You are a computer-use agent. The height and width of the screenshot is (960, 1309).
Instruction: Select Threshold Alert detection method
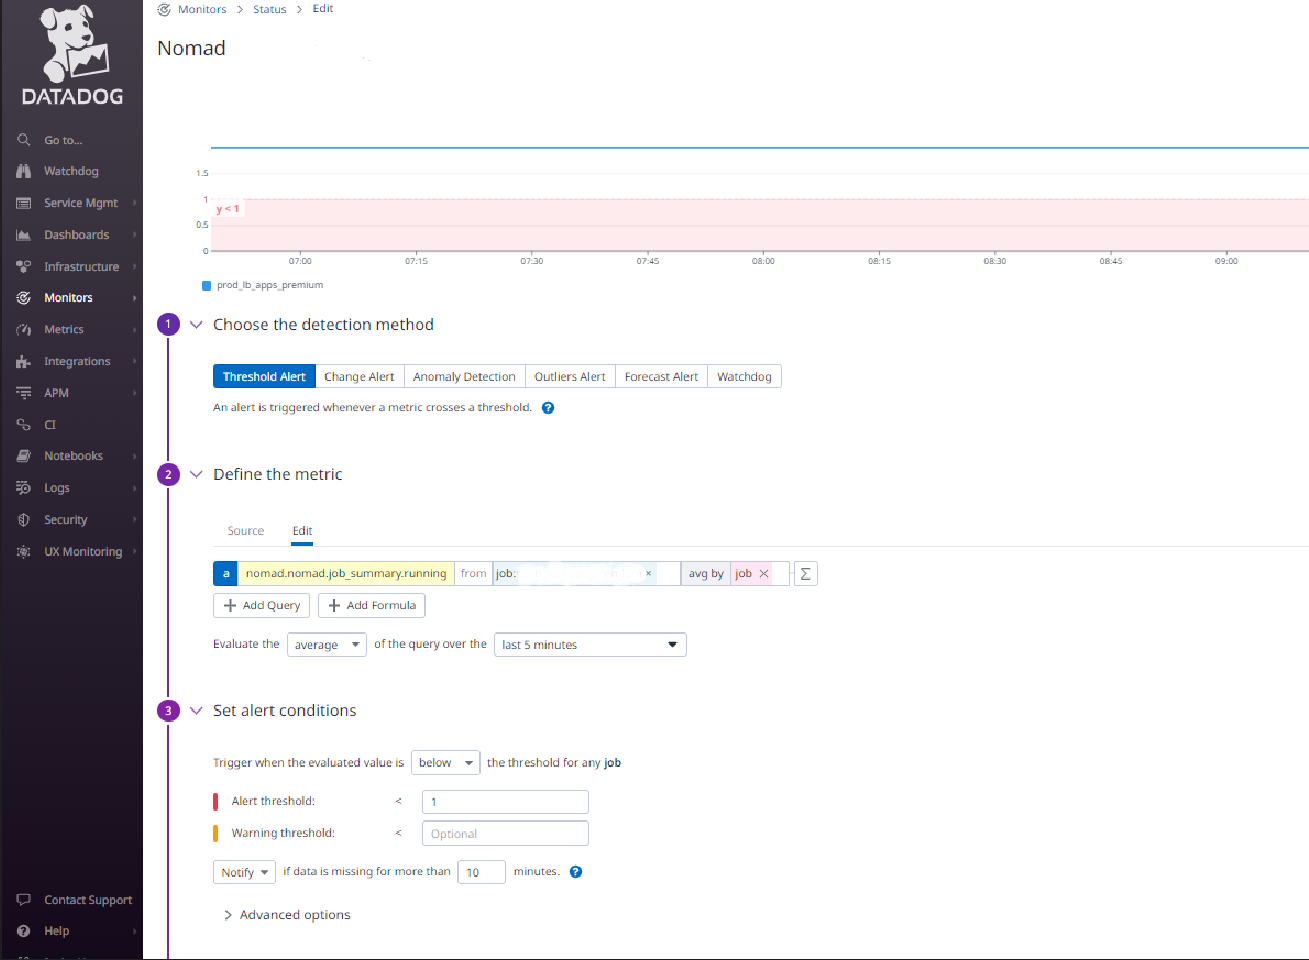coord(264,377)
